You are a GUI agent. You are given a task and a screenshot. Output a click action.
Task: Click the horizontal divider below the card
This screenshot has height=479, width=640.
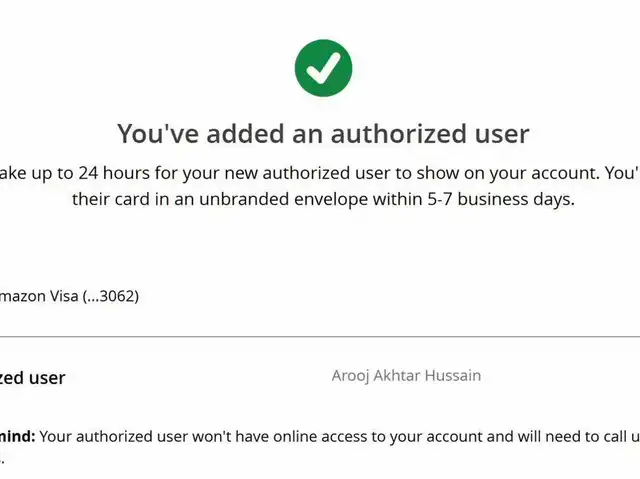click(320, 337)
